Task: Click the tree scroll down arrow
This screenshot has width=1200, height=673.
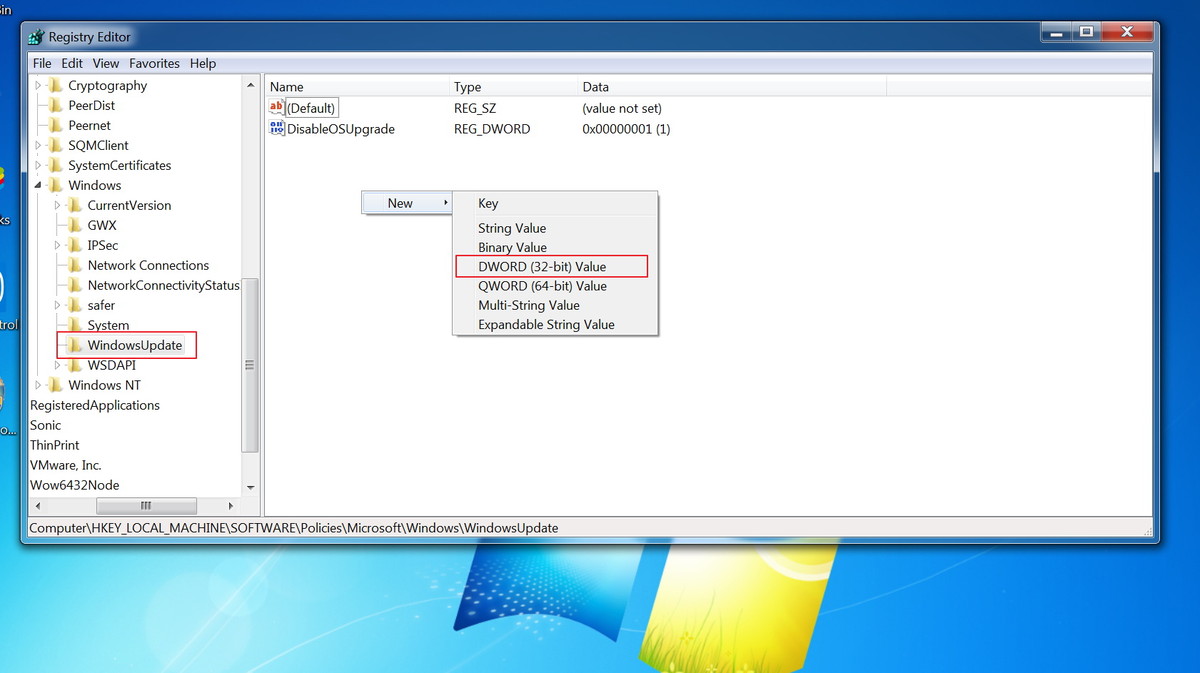Action: [251, 487]
